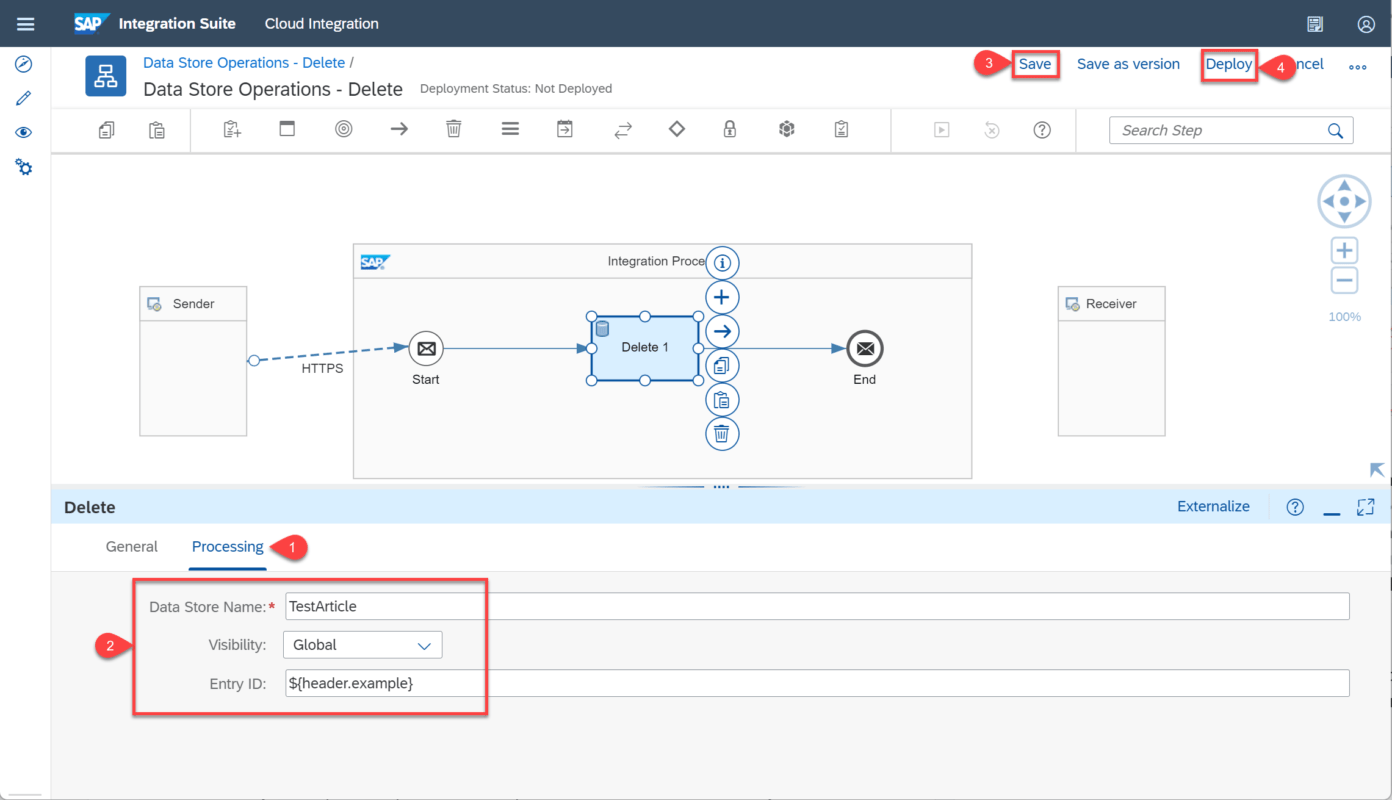Switch to the Processing tab
The height and width of the screenshot is (800, 1392).
click(x=228, y=547)
